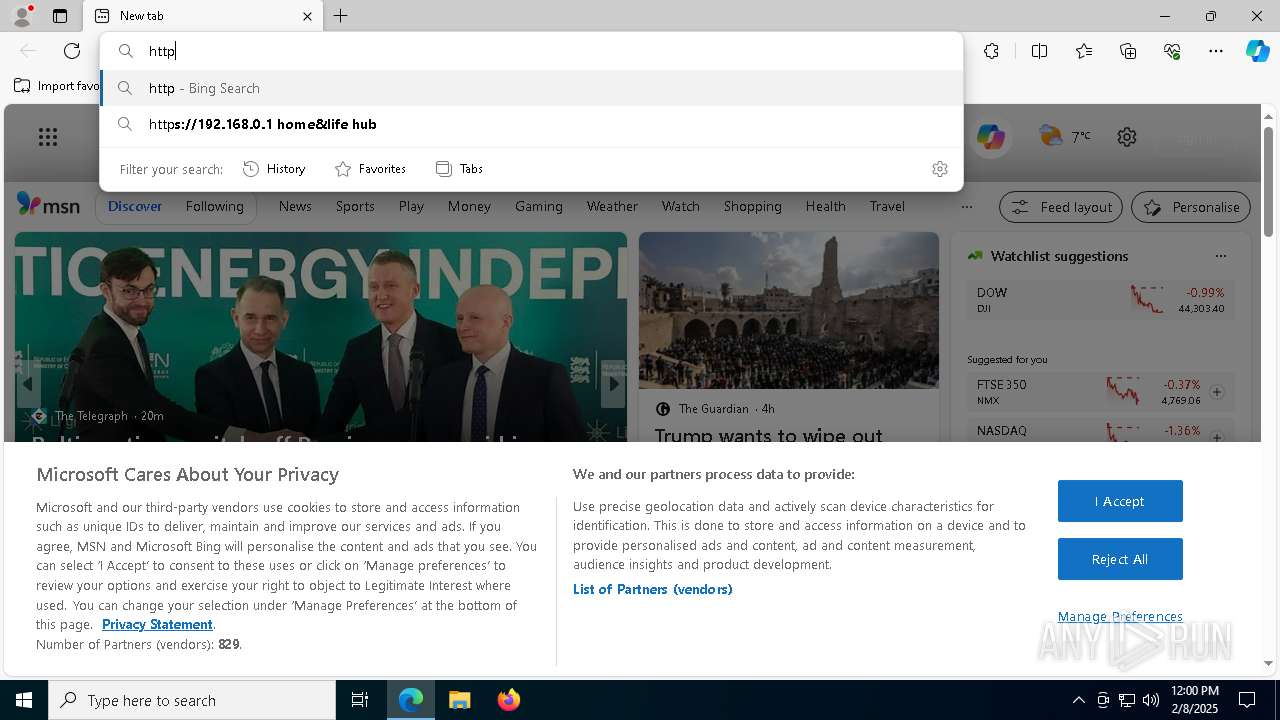The image size is (1280, 720).
Task: Close the New tab tab
Action: pos(307,16)
